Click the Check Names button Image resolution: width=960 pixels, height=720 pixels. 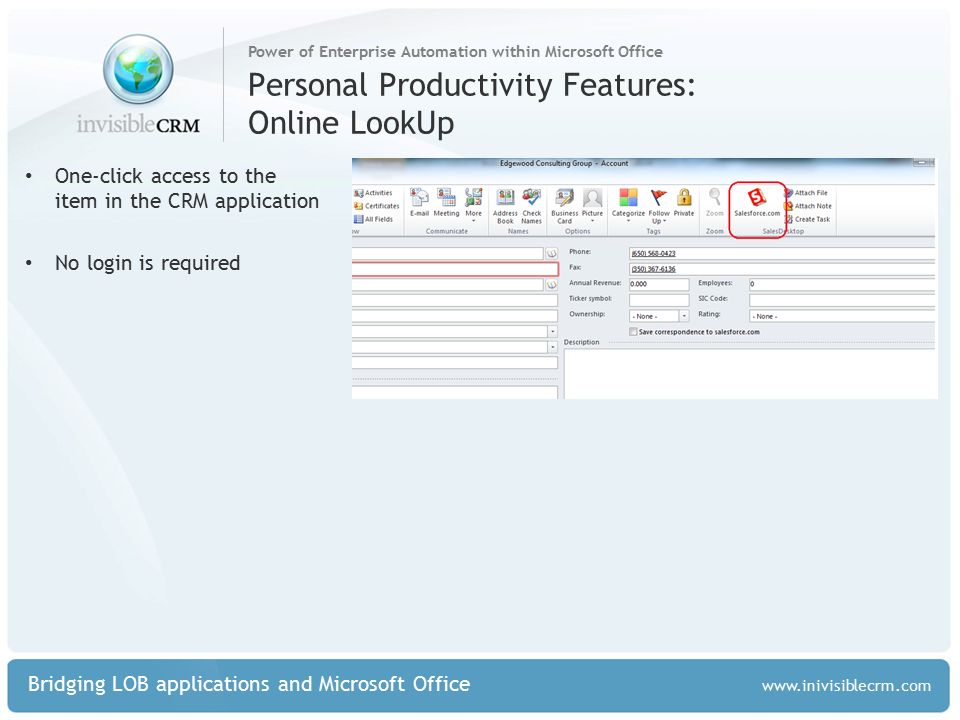tap(531, 206)
